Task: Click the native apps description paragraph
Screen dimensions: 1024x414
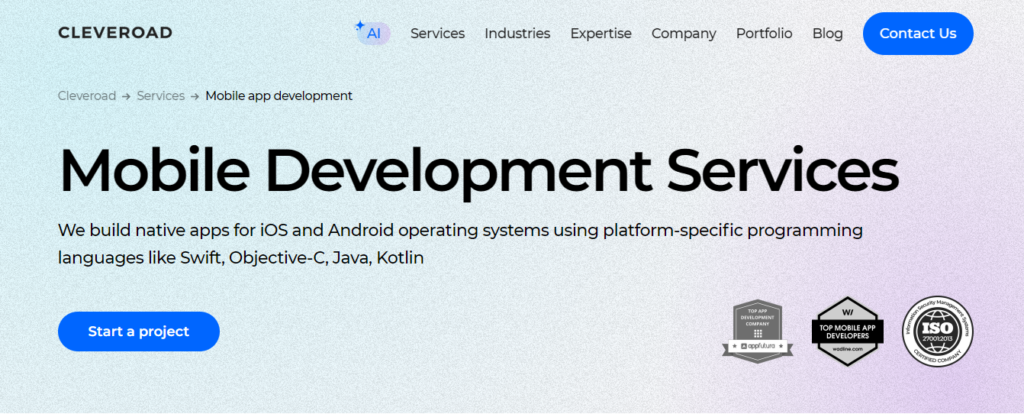Action: [x=460, y=244]
